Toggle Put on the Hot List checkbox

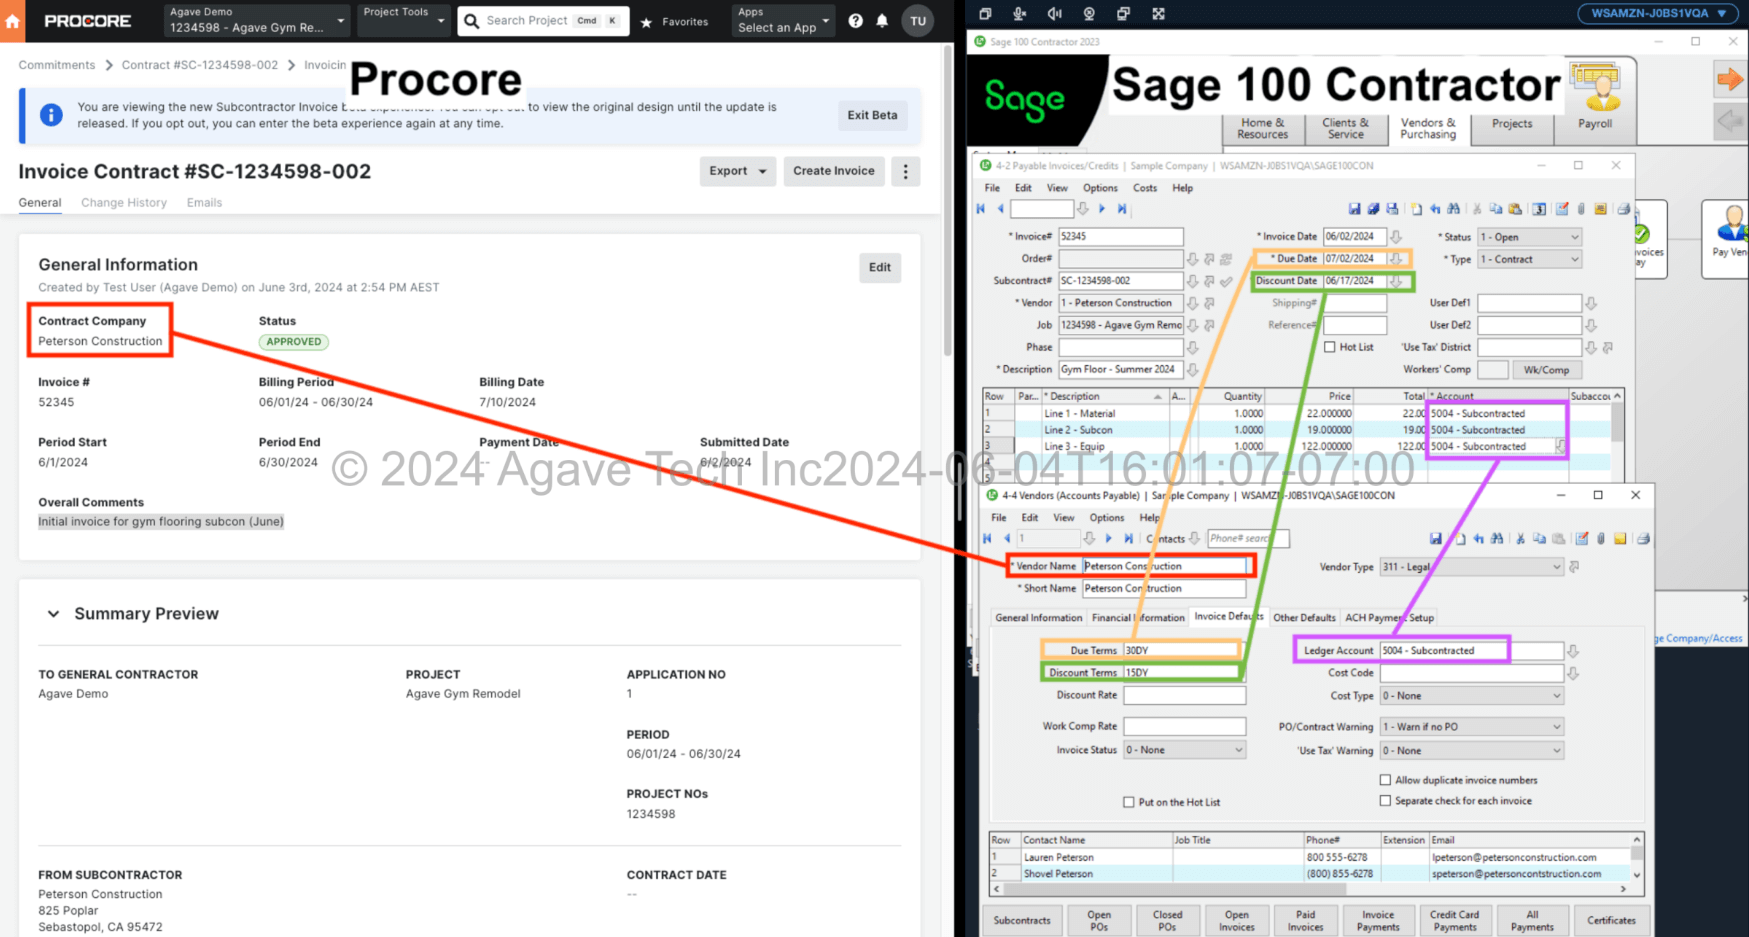(x=1129, y=802)
